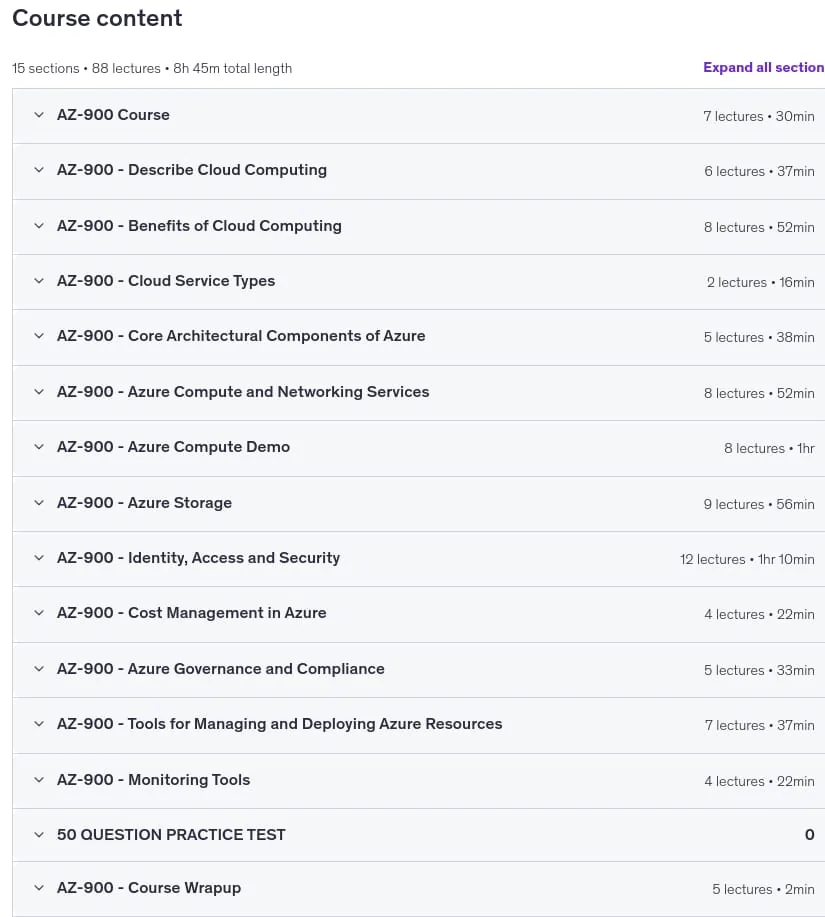Click the Expand all sections link
This screenshot has height=917, width=825.
764,67
